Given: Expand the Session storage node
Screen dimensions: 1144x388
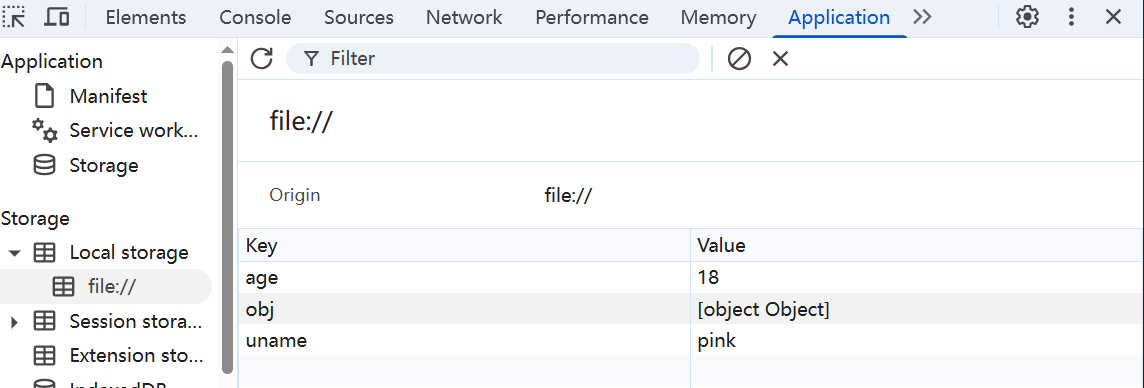Looking at the screenshot, I should point(15,322).
